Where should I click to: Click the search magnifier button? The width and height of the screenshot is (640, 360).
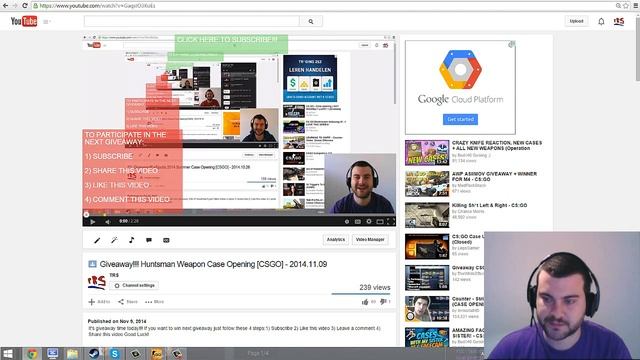click(x=311, y=21)
